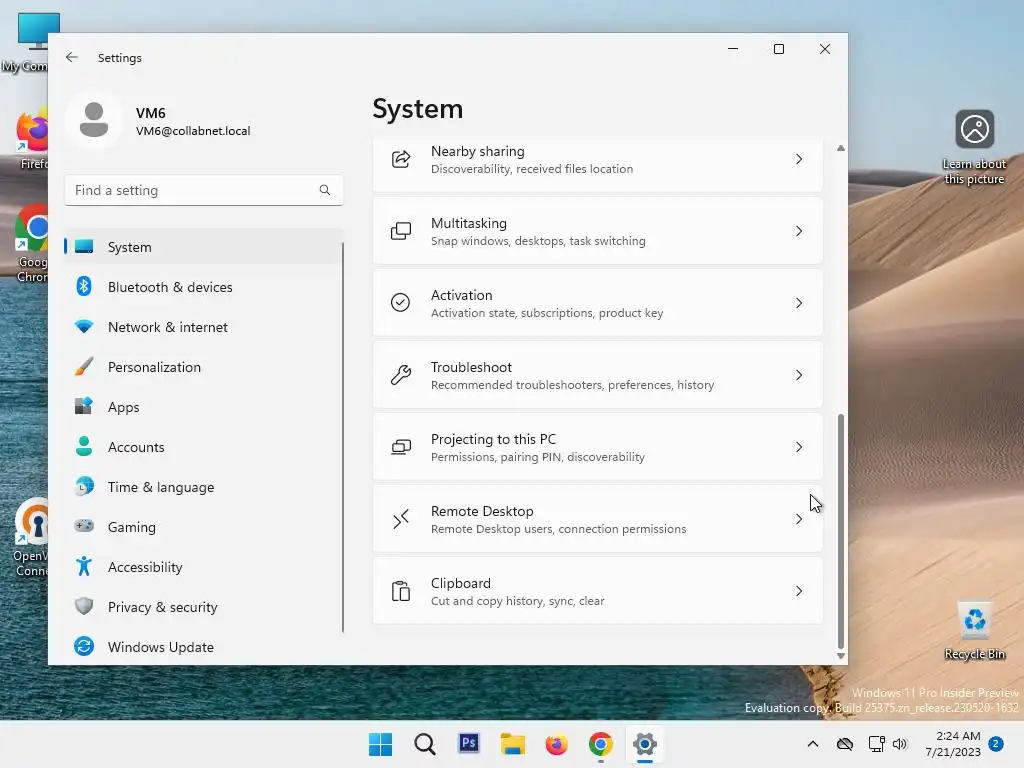Select System in the sidebar
Viewport: 1024px width, 768px height.
204,247
